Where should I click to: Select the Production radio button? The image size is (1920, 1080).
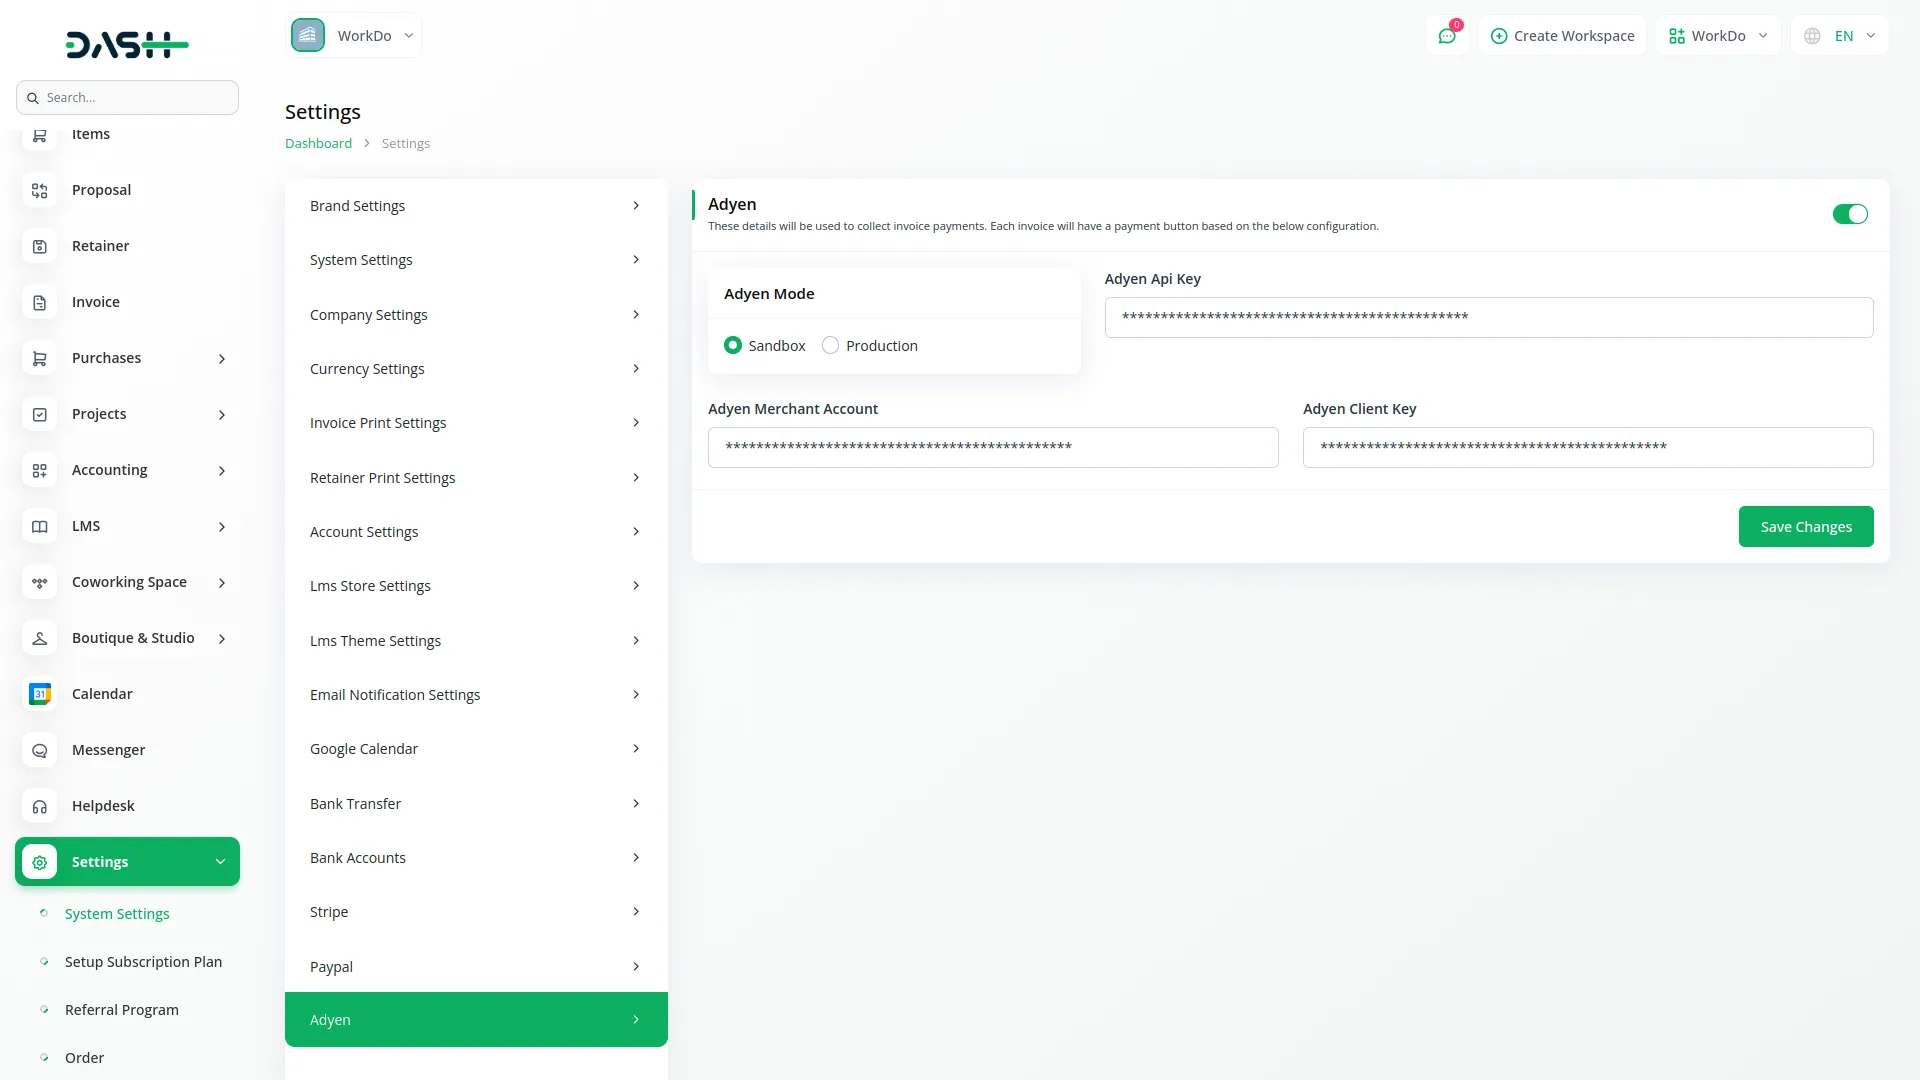pos(830,345)
